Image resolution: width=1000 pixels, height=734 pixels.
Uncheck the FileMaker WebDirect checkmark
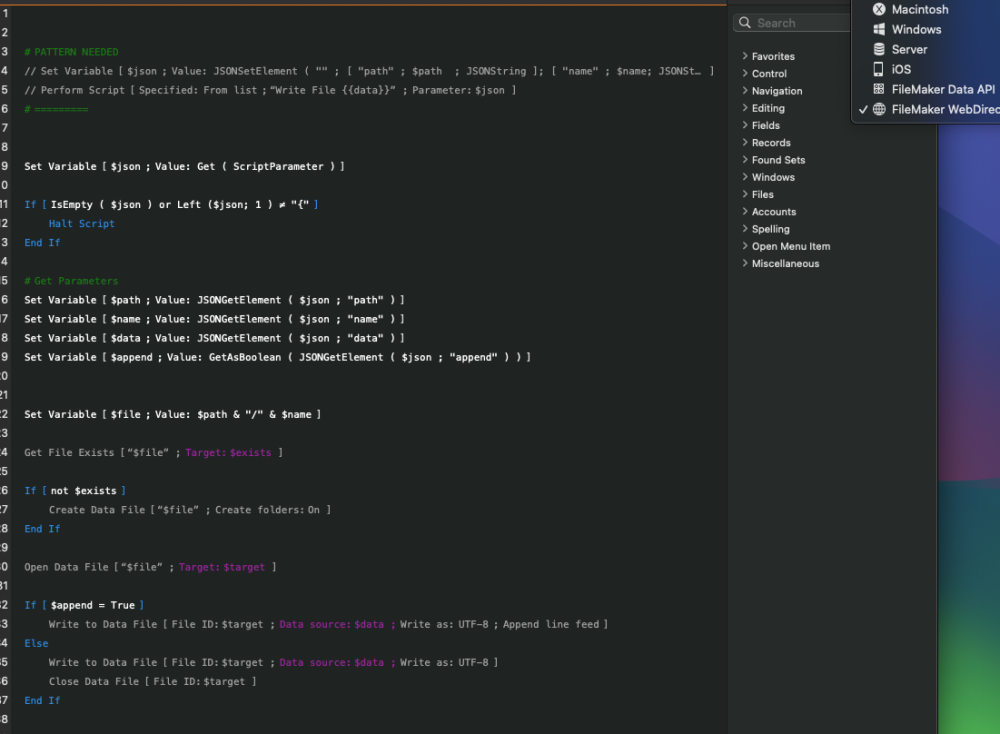[863, 109]
